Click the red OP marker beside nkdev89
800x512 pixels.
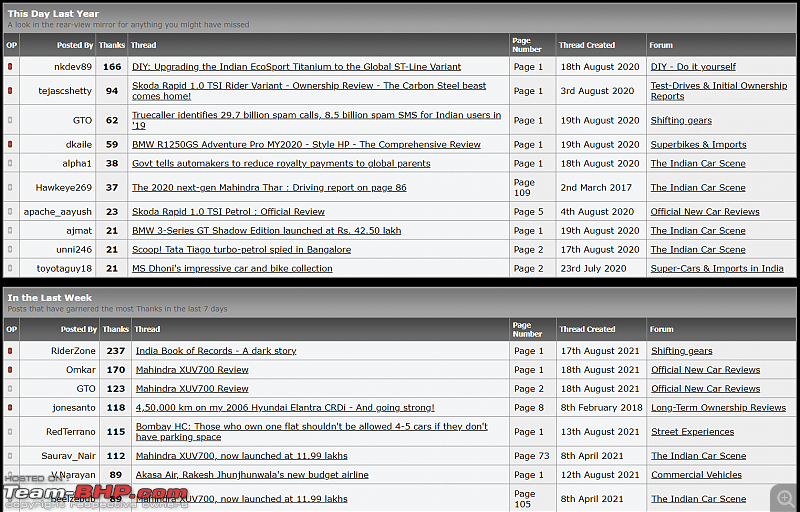pos(10,66)
